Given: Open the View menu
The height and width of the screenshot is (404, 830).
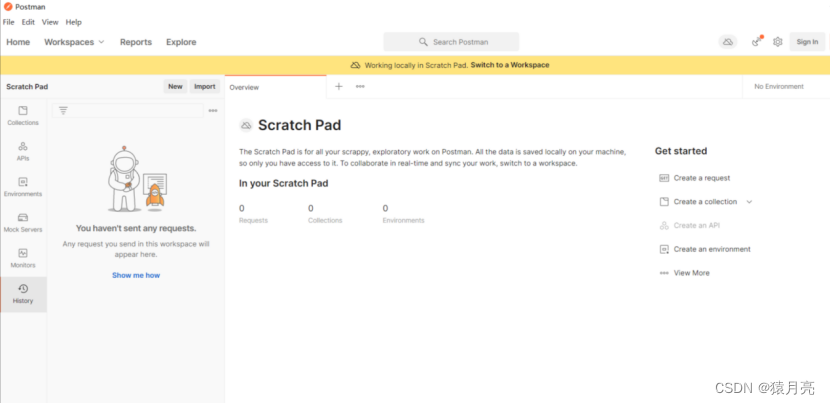Looking at the screenshot, I should click(x=50, y=22).
